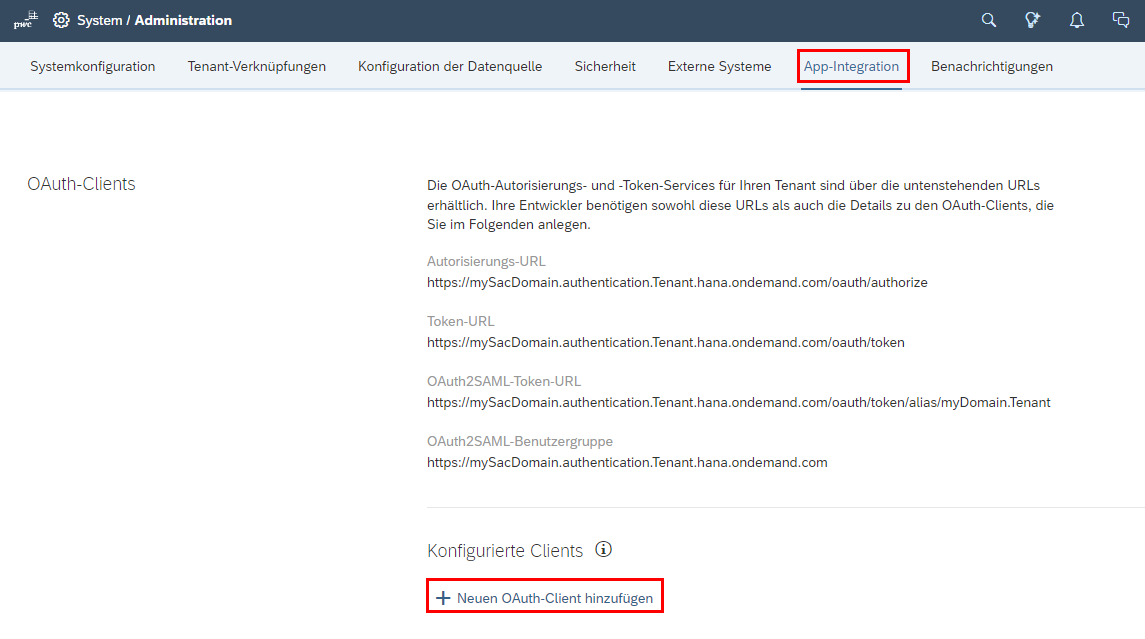Click the System / Administration breadcrumb title
Screen dimensions: 1145x639
pyautogui.click(x=154, y=20)
